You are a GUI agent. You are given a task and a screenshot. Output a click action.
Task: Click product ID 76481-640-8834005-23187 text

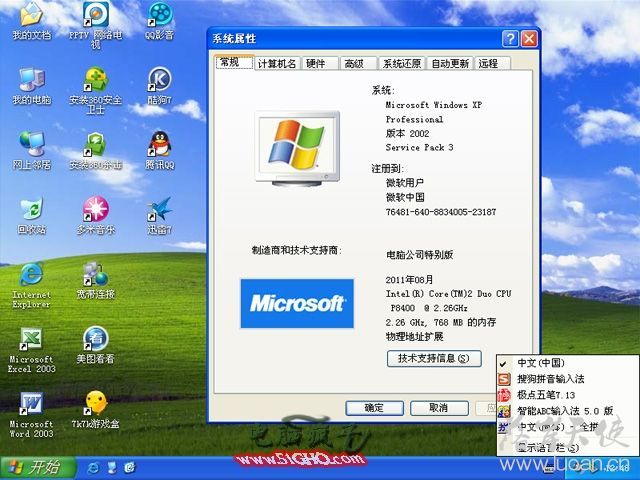coord(441,212)
